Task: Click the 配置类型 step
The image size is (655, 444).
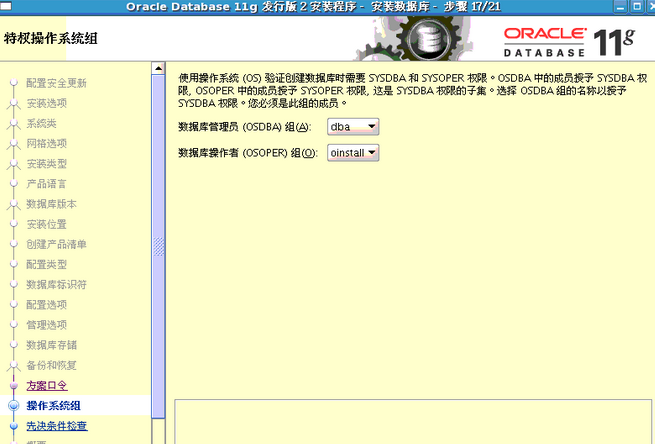Action: (47, 264)
